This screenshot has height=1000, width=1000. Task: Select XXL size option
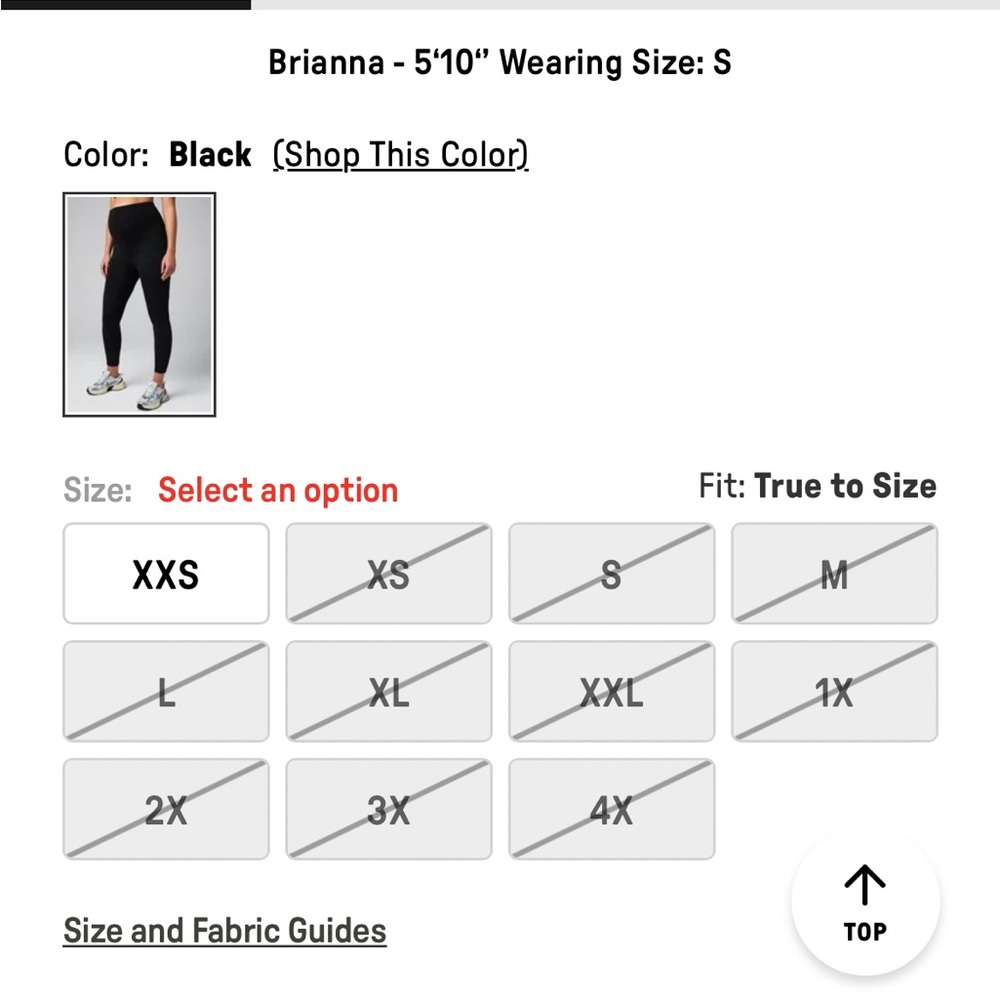pyautogui.click(x=611, y=691)
